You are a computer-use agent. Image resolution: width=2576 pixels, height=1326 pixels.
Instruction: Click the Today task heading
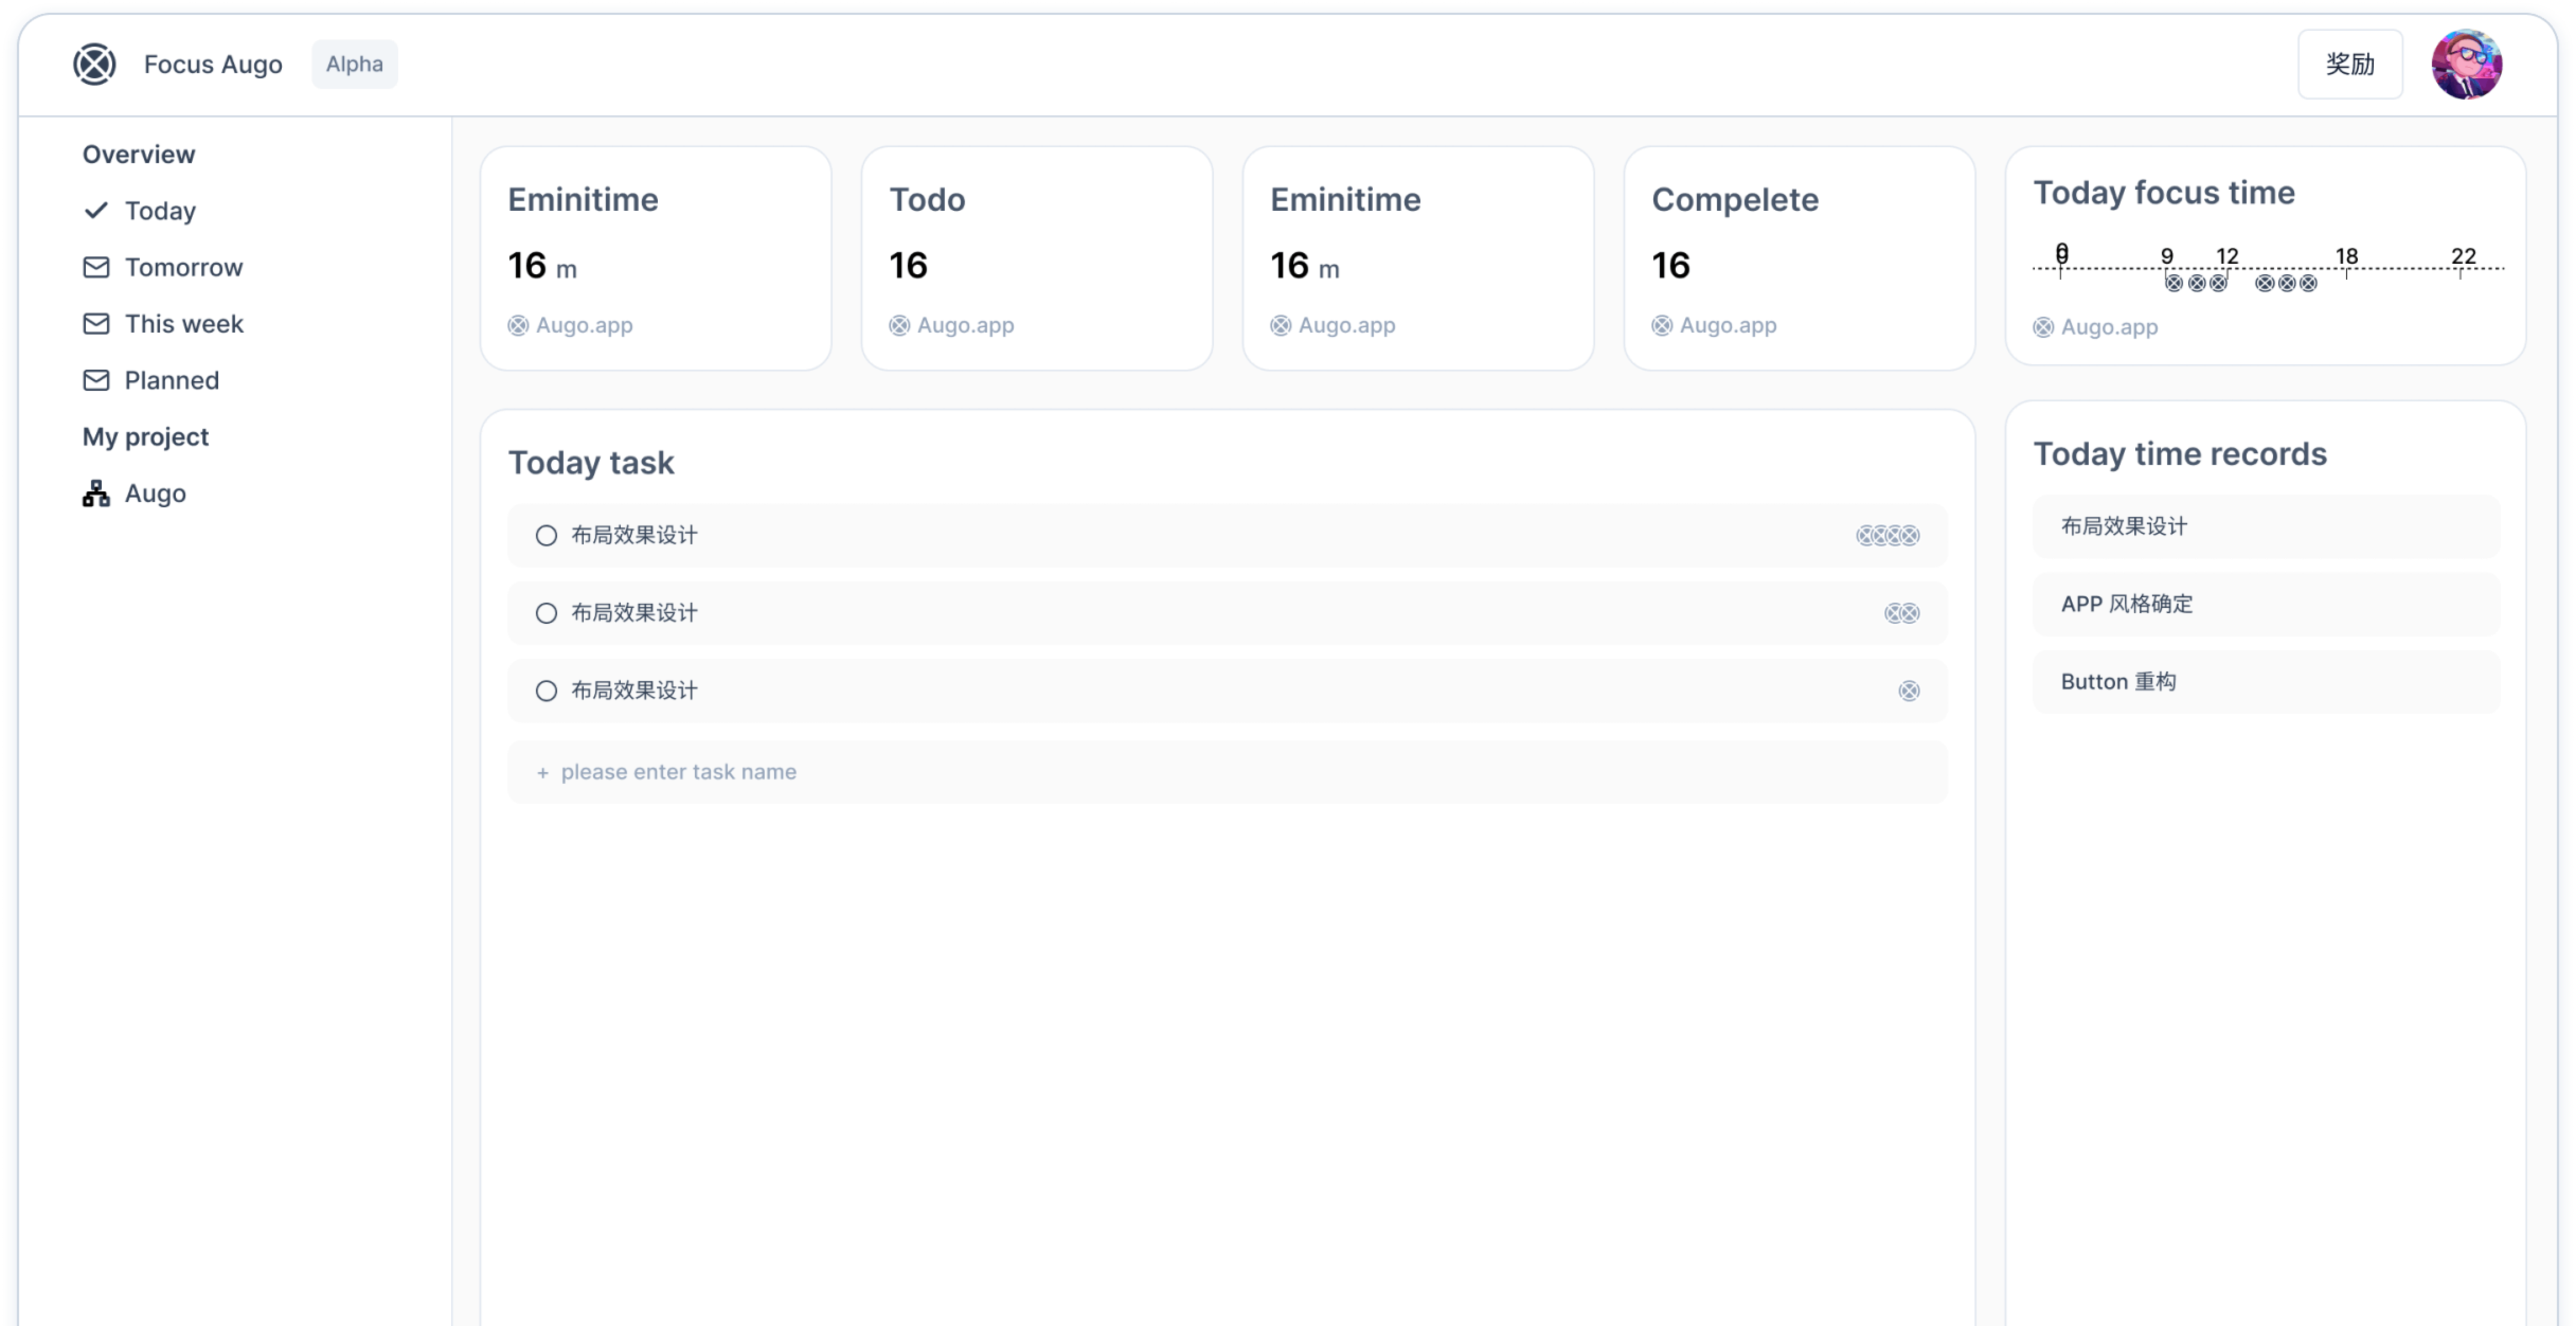pos(591,463)
